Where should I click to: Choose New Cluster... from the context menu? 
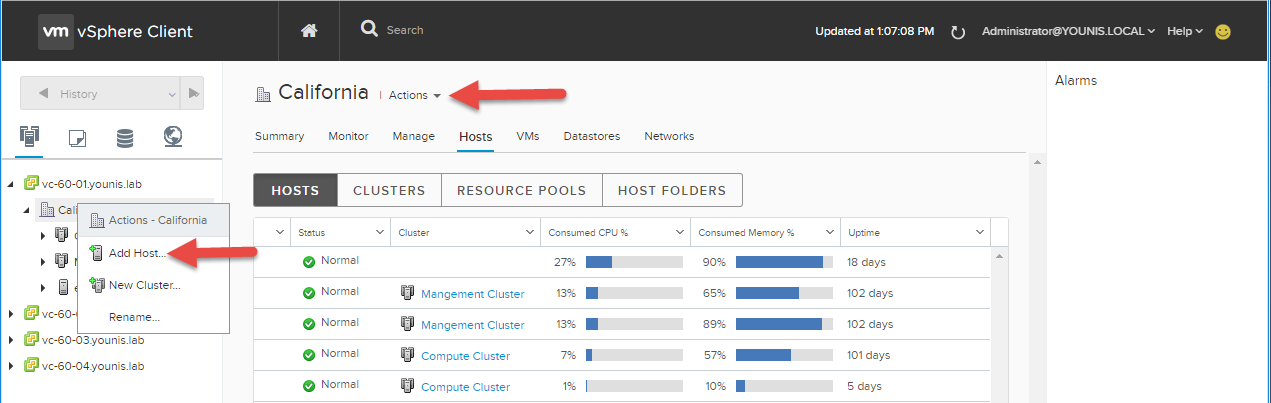pos(153,285)
